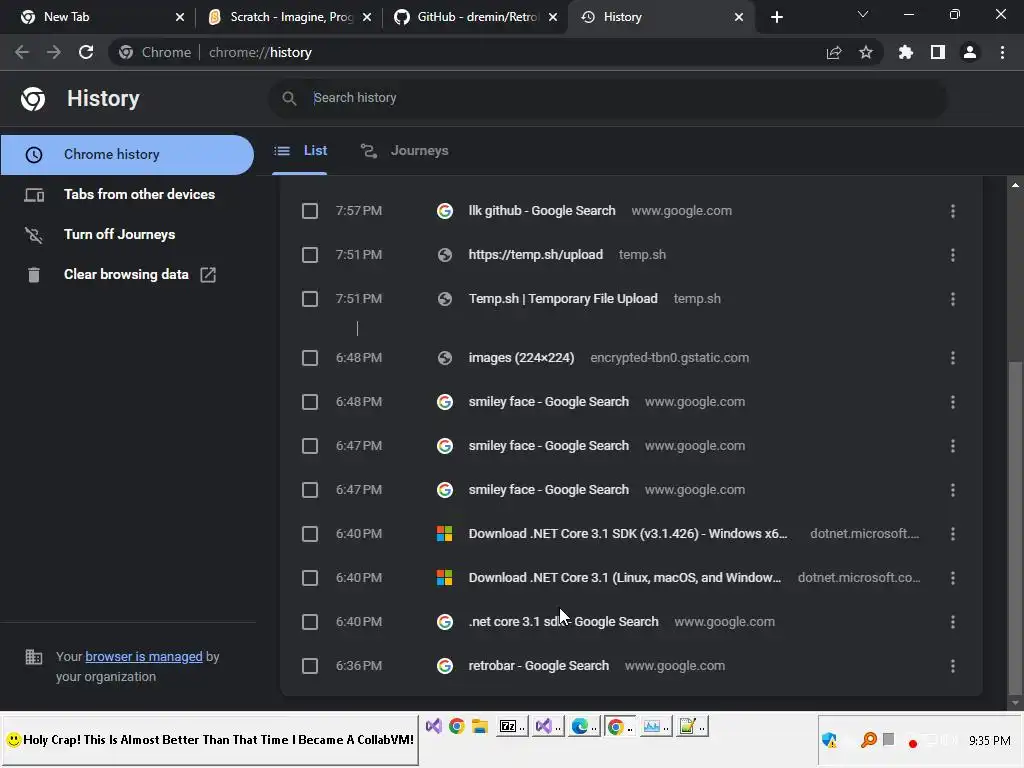
Task: Click the Holy Crap start button
Action: [210, 740]
